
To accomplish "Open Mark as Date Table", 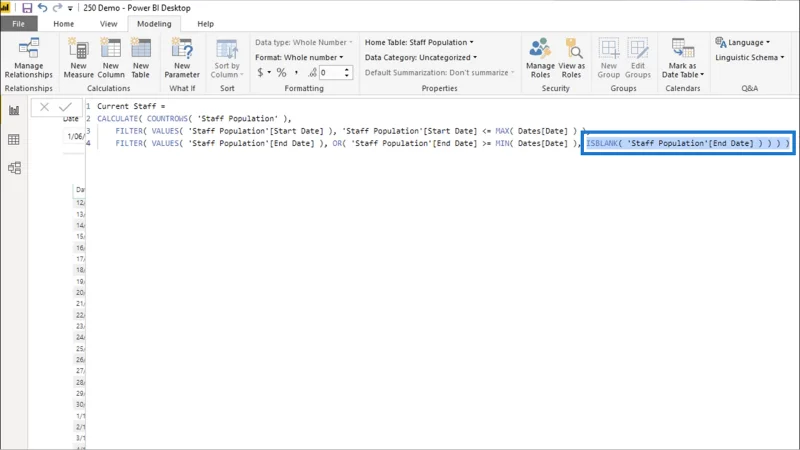I will pyautogui.click(x=683, y=58).
